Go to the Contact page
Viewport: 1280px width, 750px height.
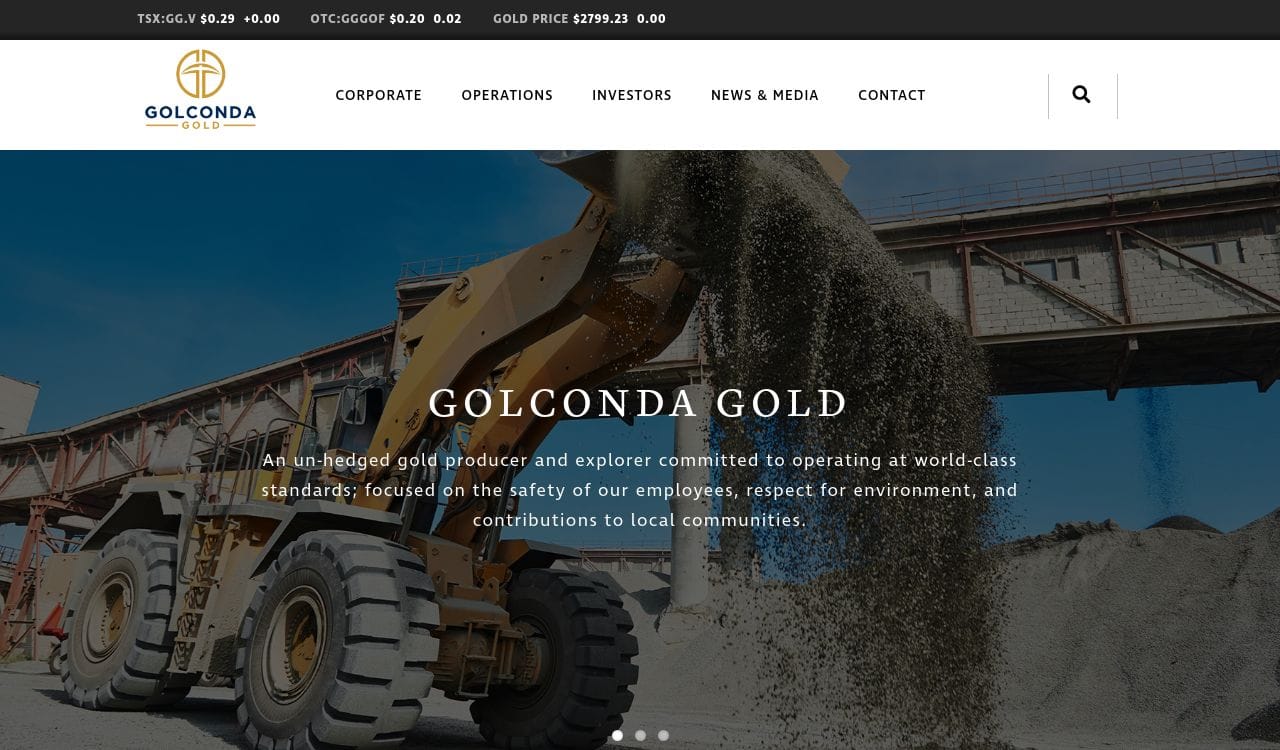click(x=892, y=96)
